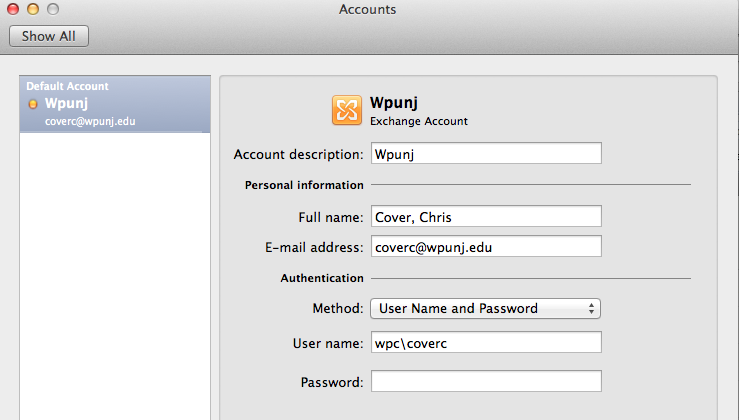Close the Accounts window with red button
The width and height of the screenshot is (739, 420).
[14, 9]
